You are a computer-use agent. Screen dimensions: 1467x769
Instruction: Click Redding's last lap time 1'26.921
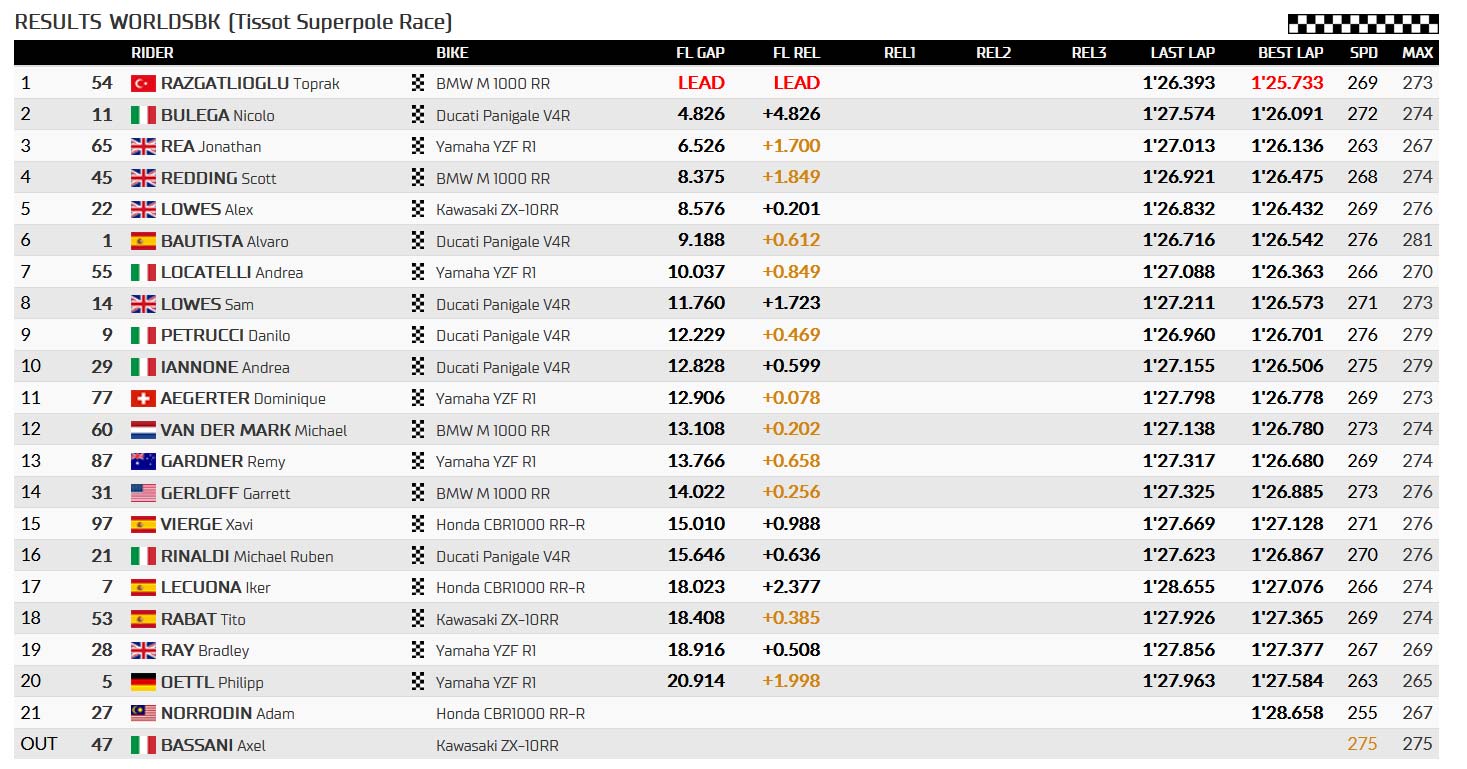pyautogui.click(x=1179, y=178)
